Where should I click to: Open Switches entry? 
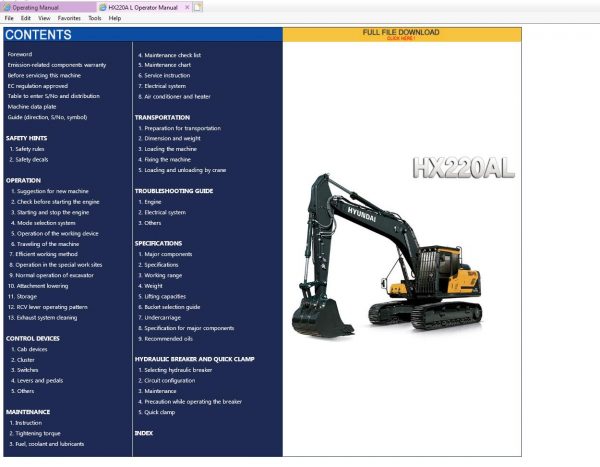pyautogui.click(x=24, y=370)
